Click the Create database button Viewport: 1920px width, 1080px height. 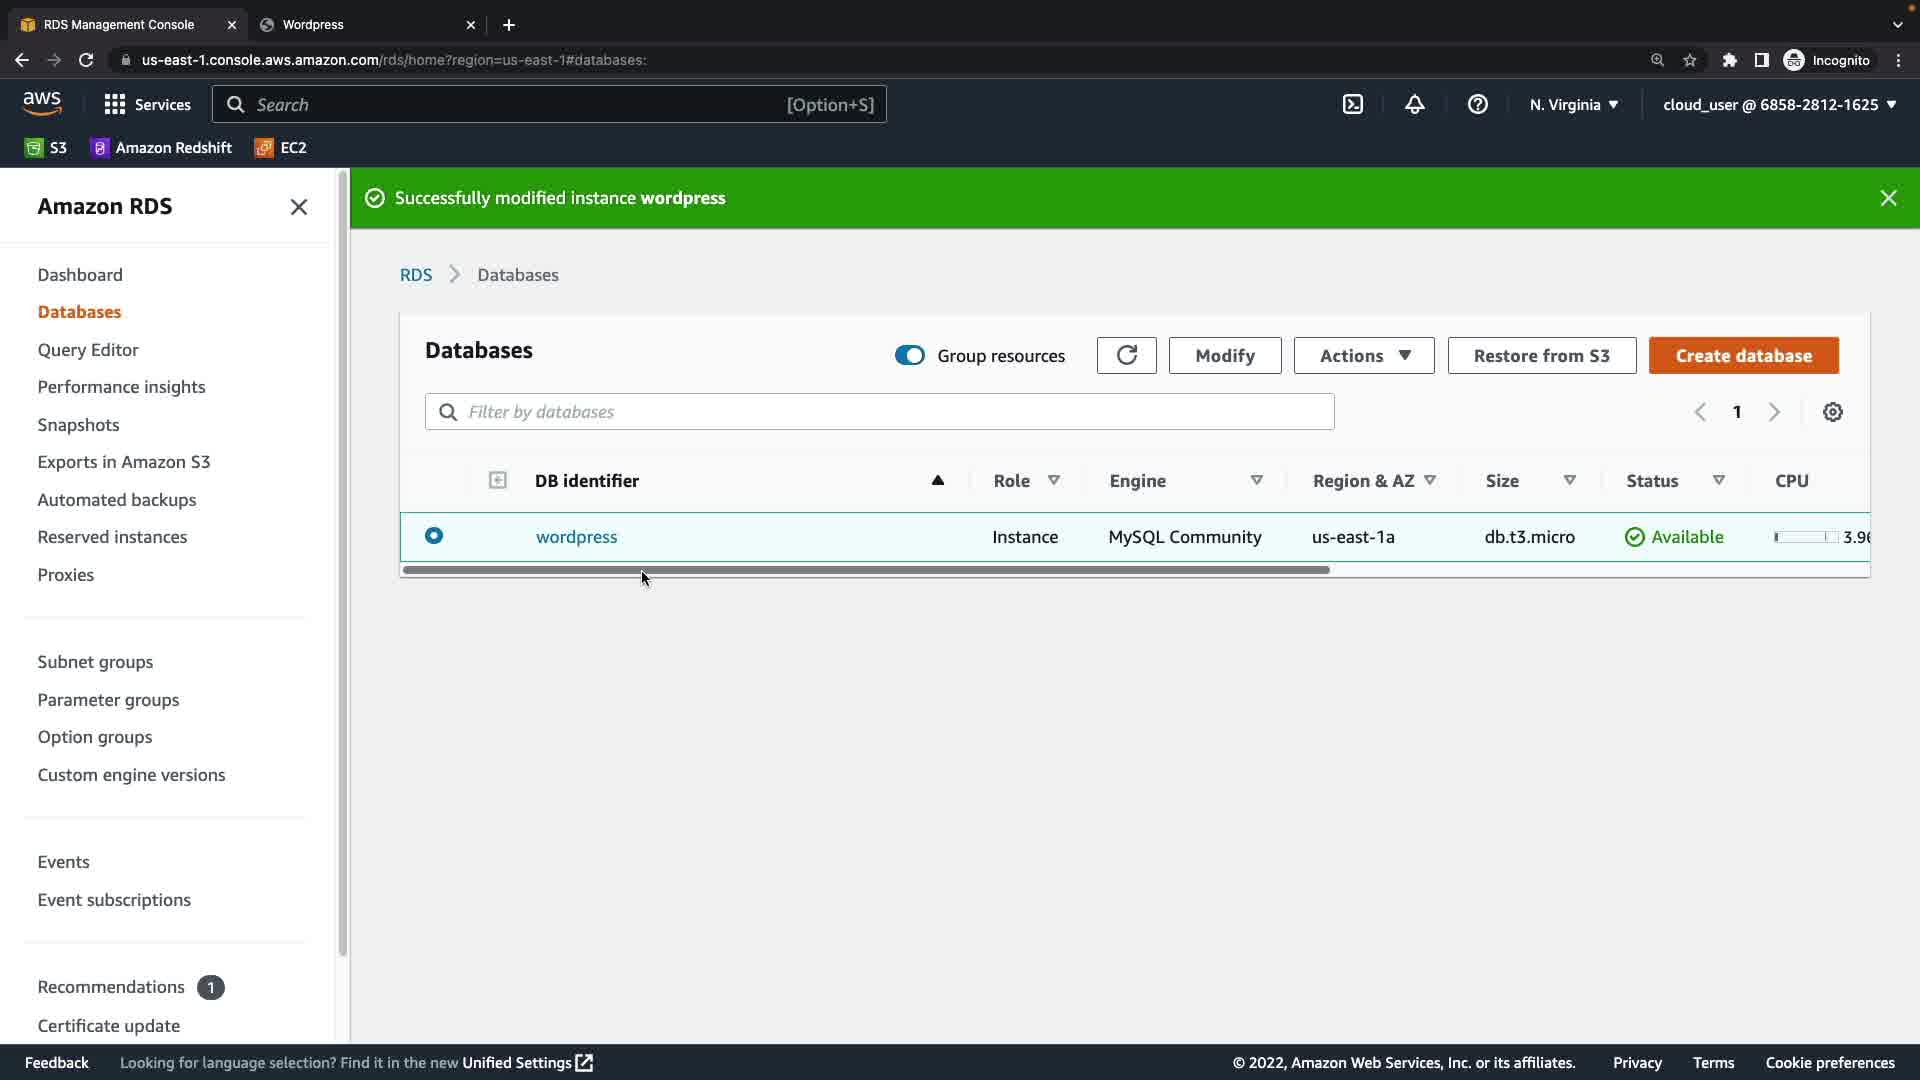click(x=1743, y=356)
